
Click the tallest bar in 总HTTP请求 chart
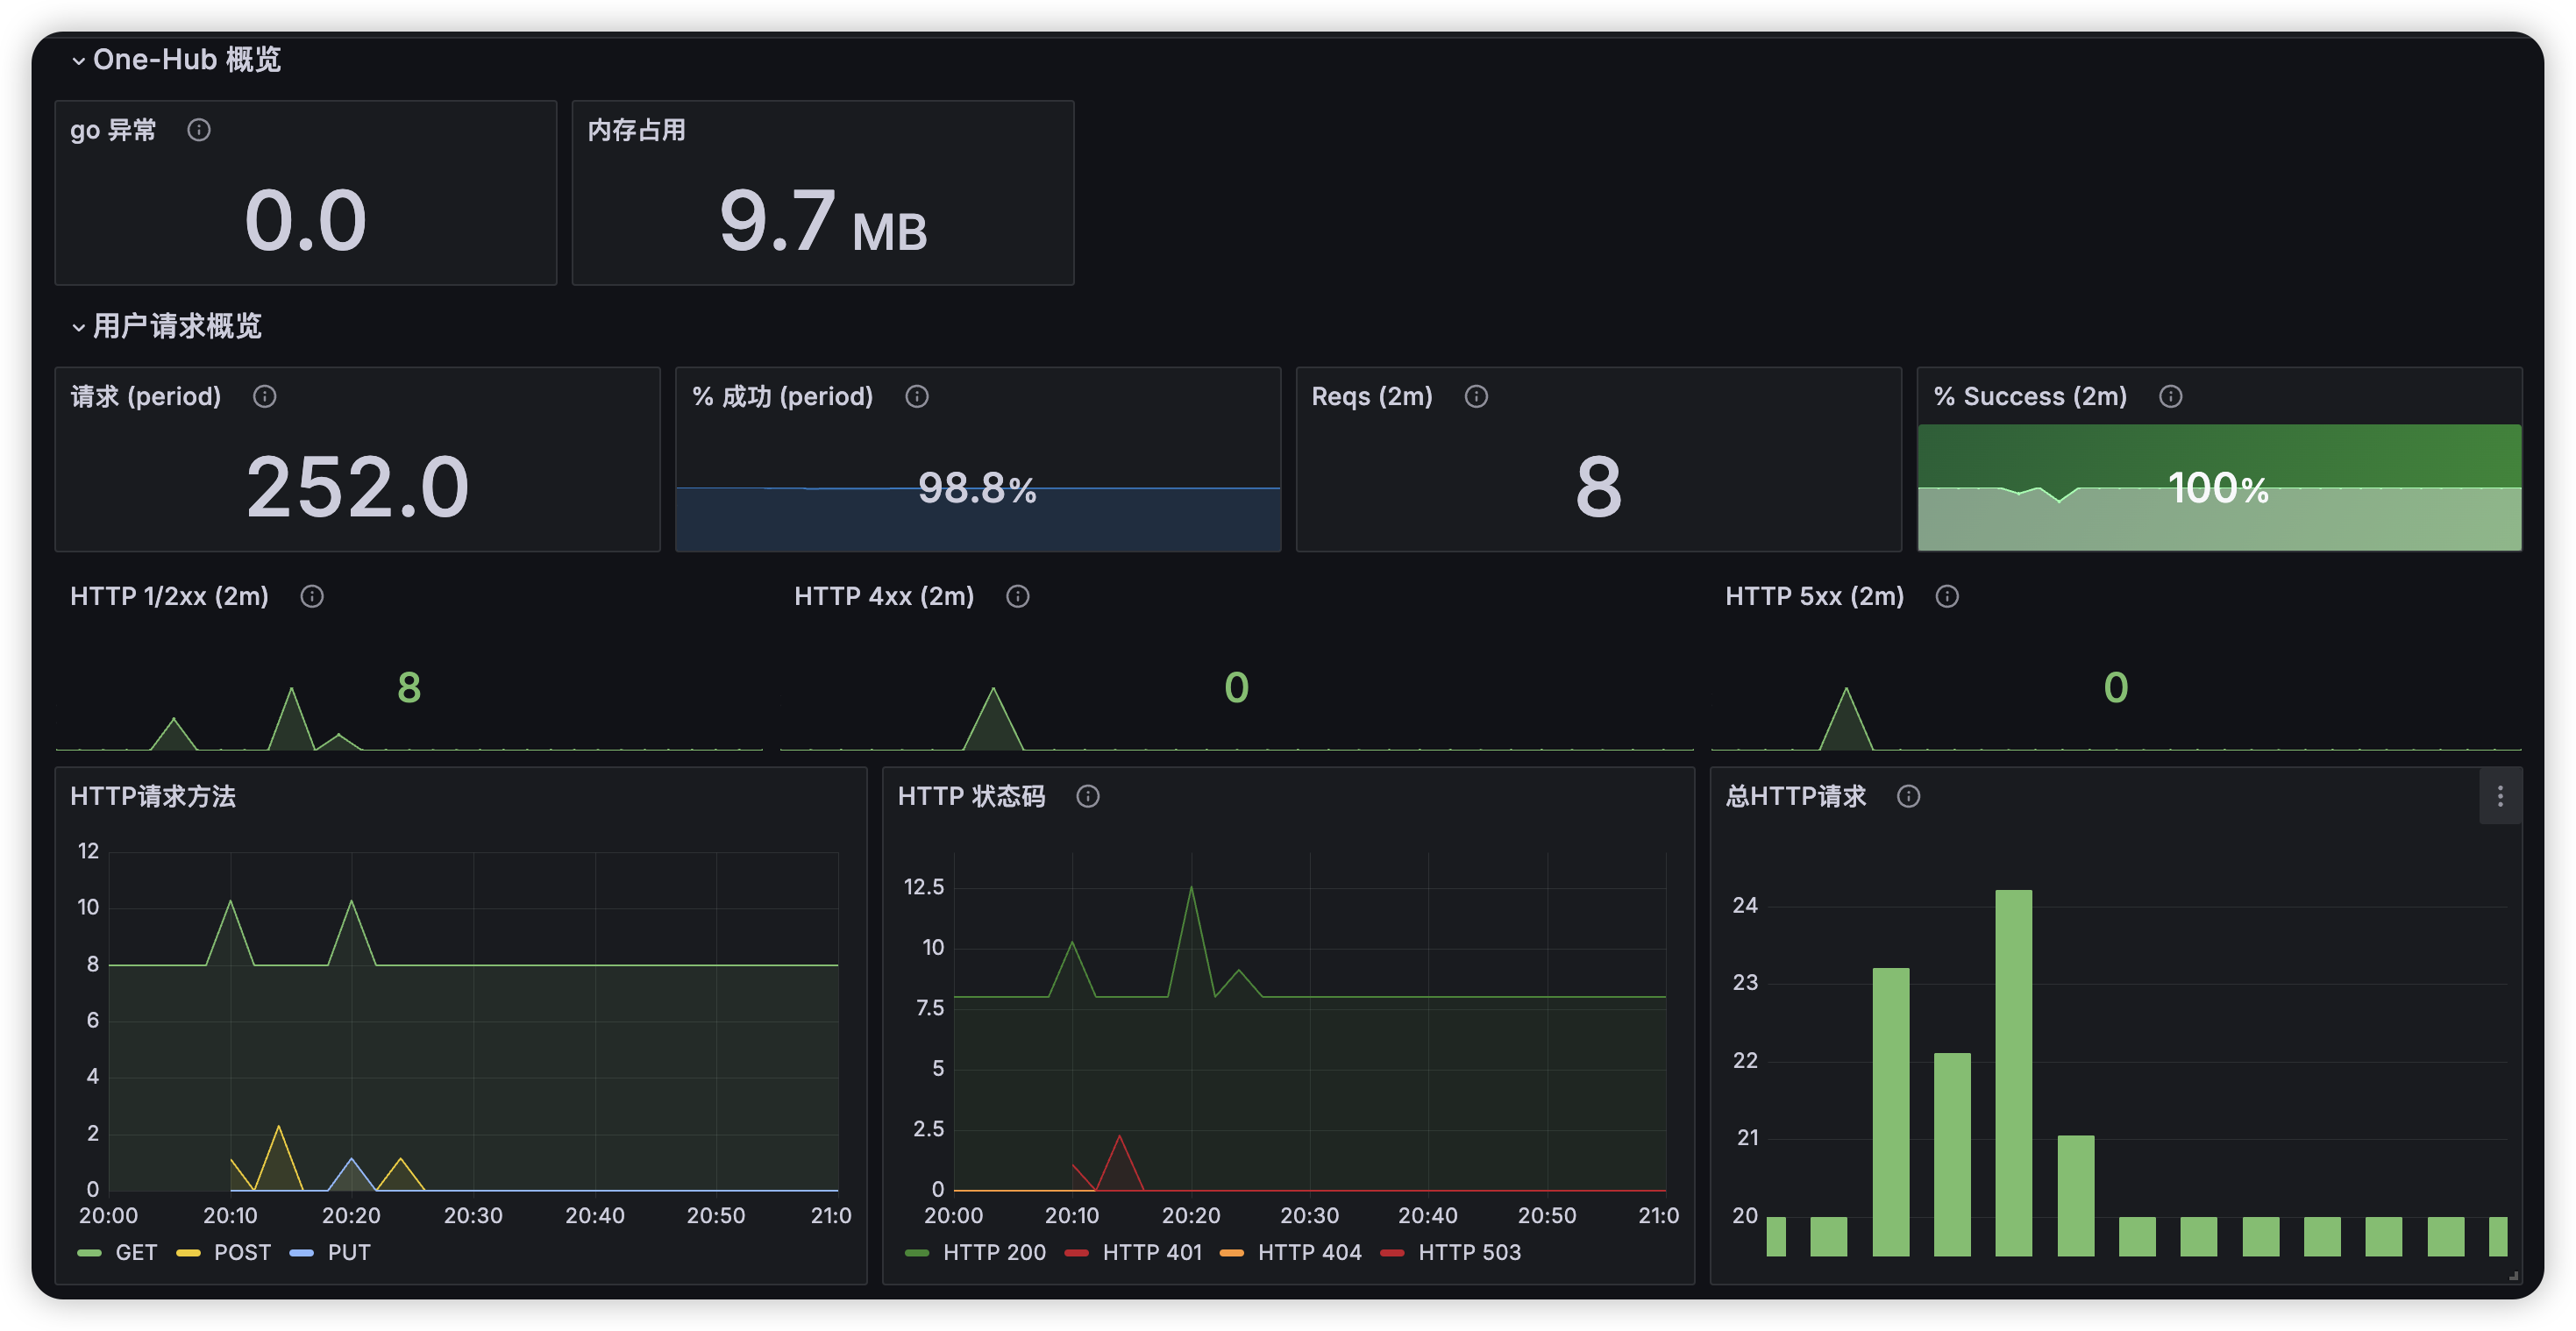[2013, 1070]
